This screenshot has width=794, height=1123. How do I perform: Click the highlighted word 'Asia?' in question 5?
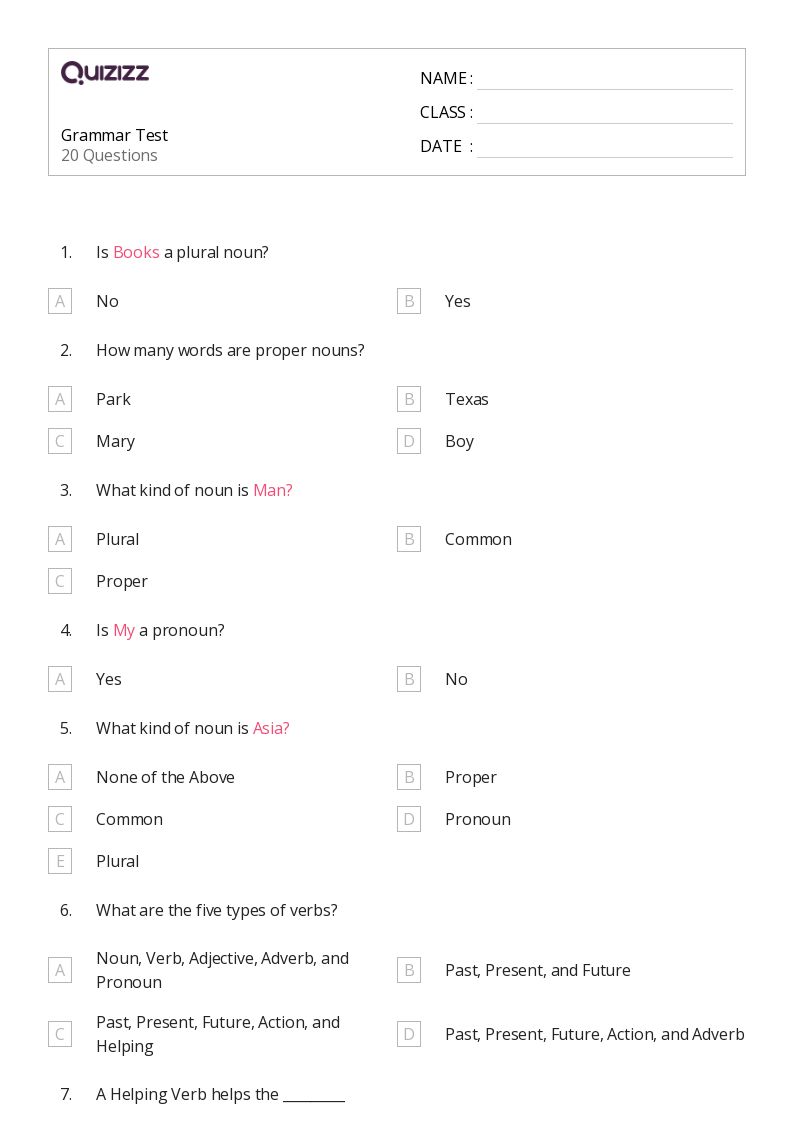[x=271, y=728]
